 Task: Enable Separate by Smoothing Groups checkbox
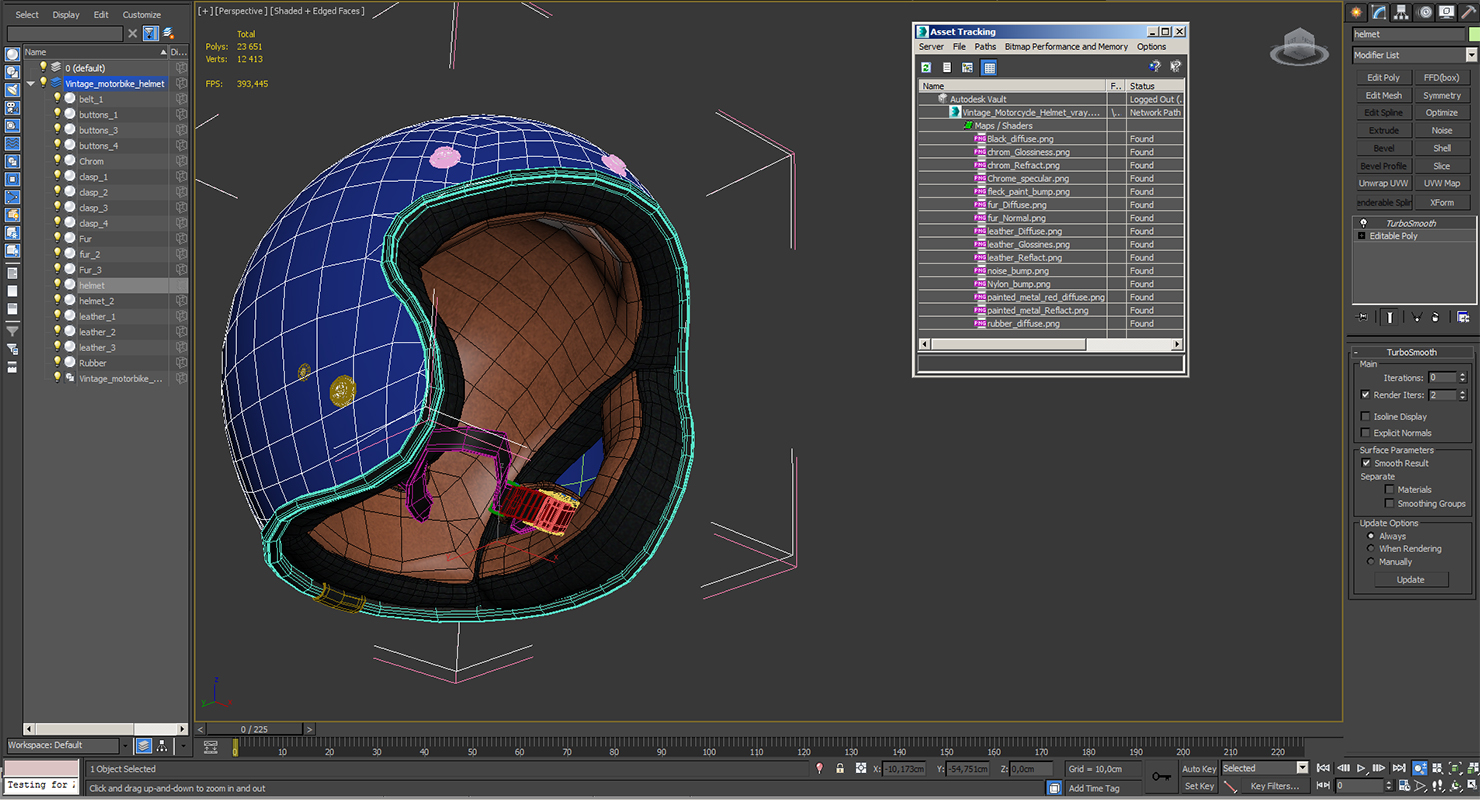pyautogui.click(x=1389, y=504)
